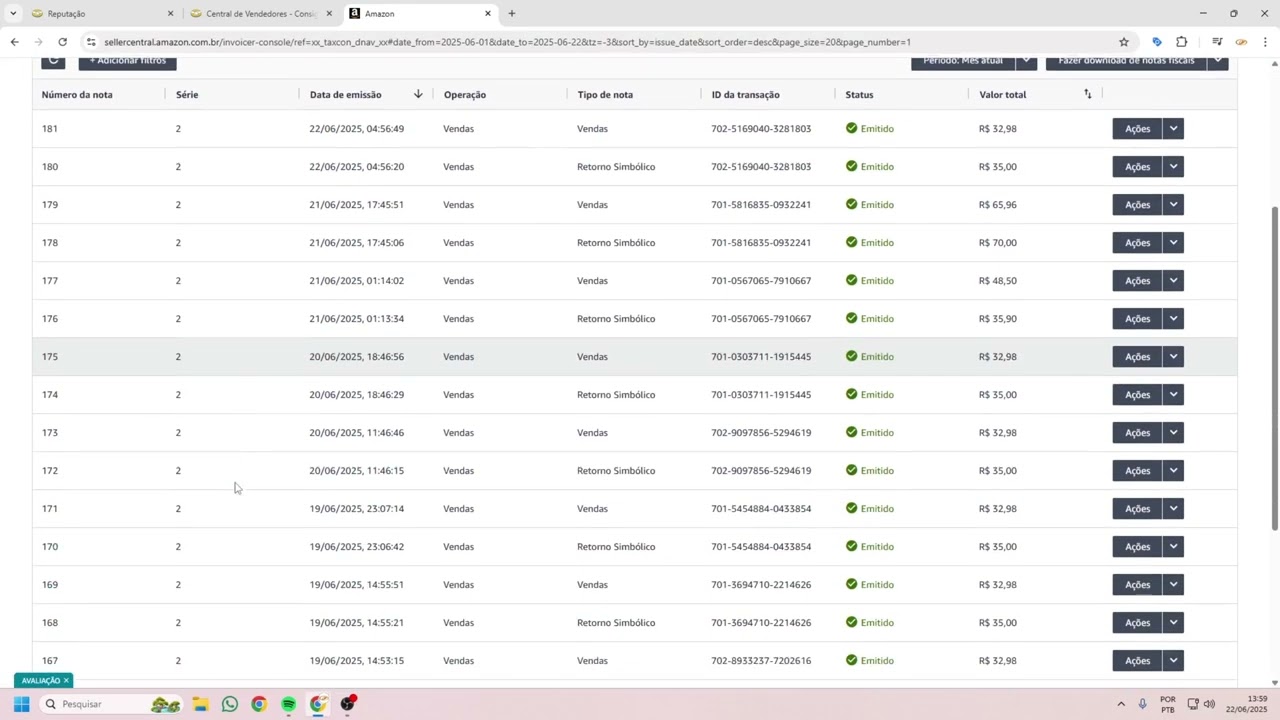The width and height of the screenshot is (1280, 720).
Task: Select the Amazon browser tab
Action: [420, 14]
